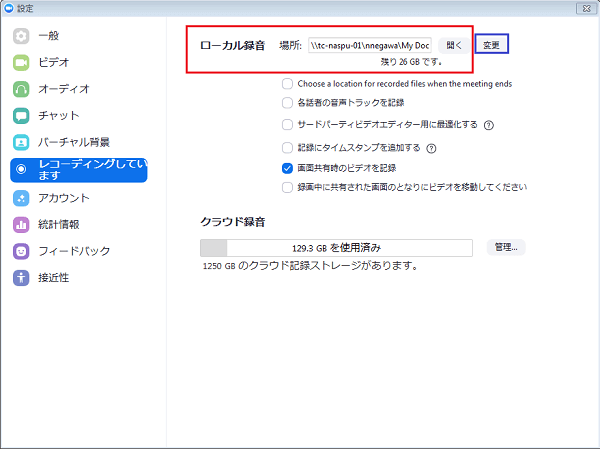Click the アカウント icon
This screenshot has width=600, height=449.
click(x=21, y=198)
